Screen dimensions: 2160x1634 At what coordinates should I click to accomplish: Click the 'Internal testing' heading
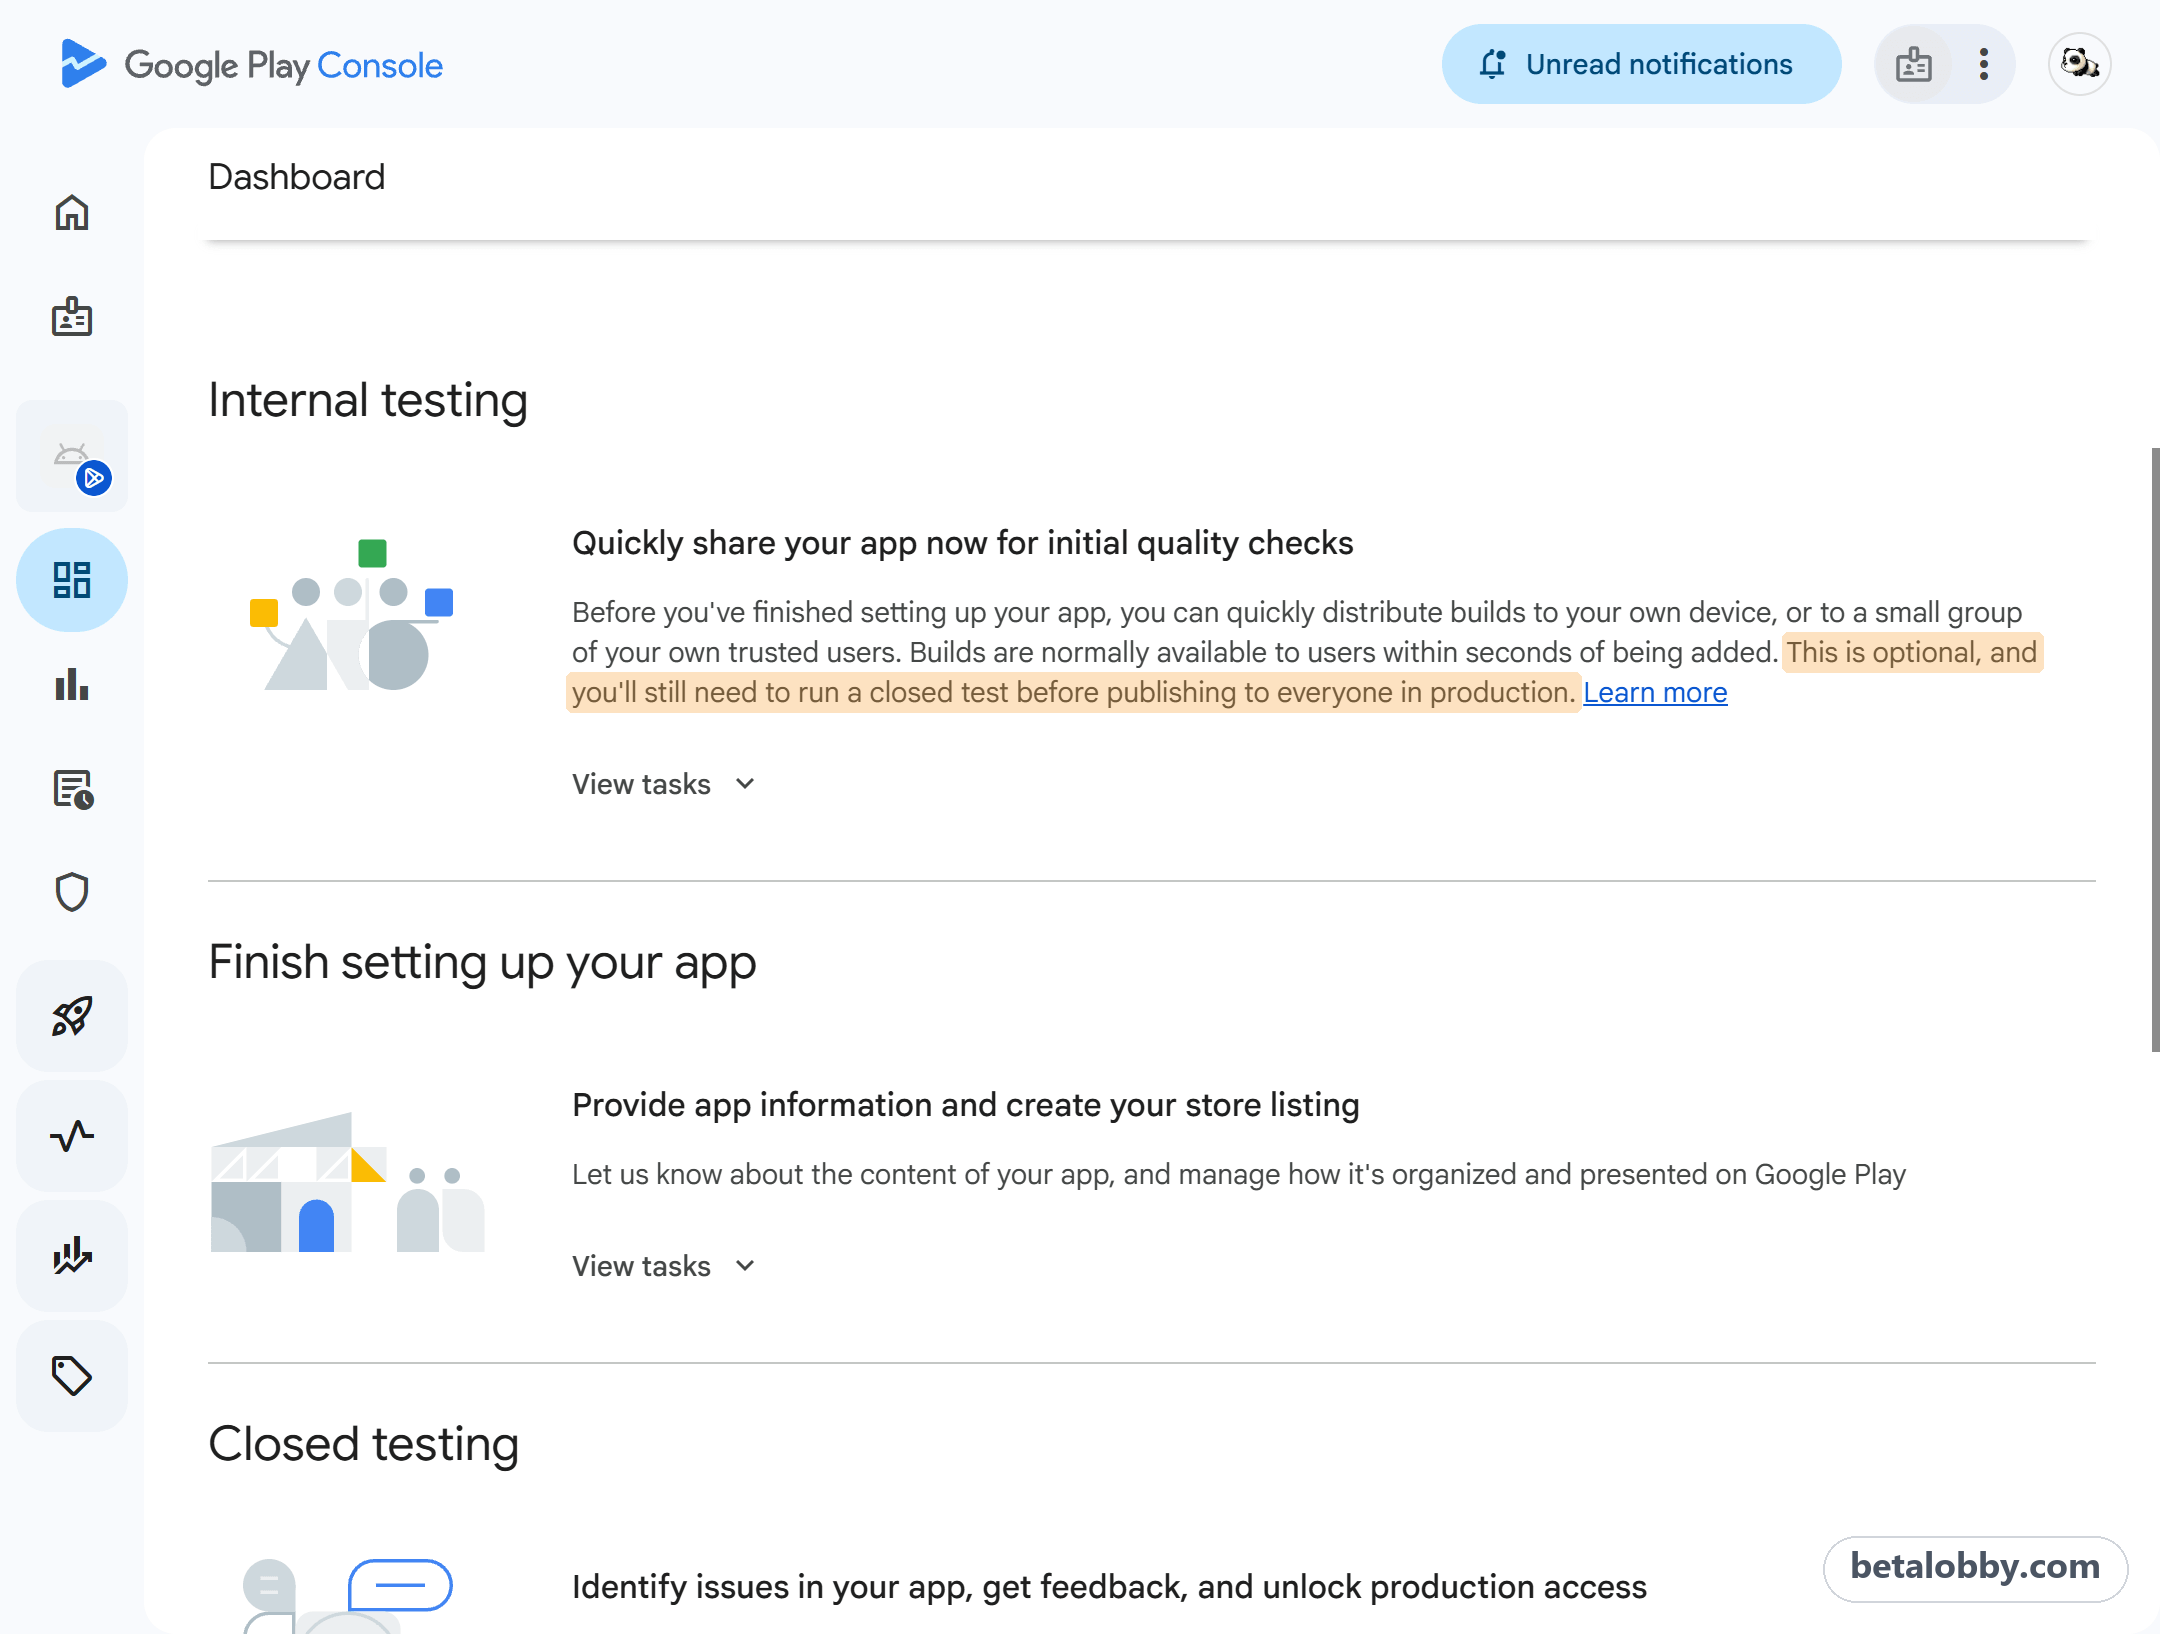coord(368,400)
